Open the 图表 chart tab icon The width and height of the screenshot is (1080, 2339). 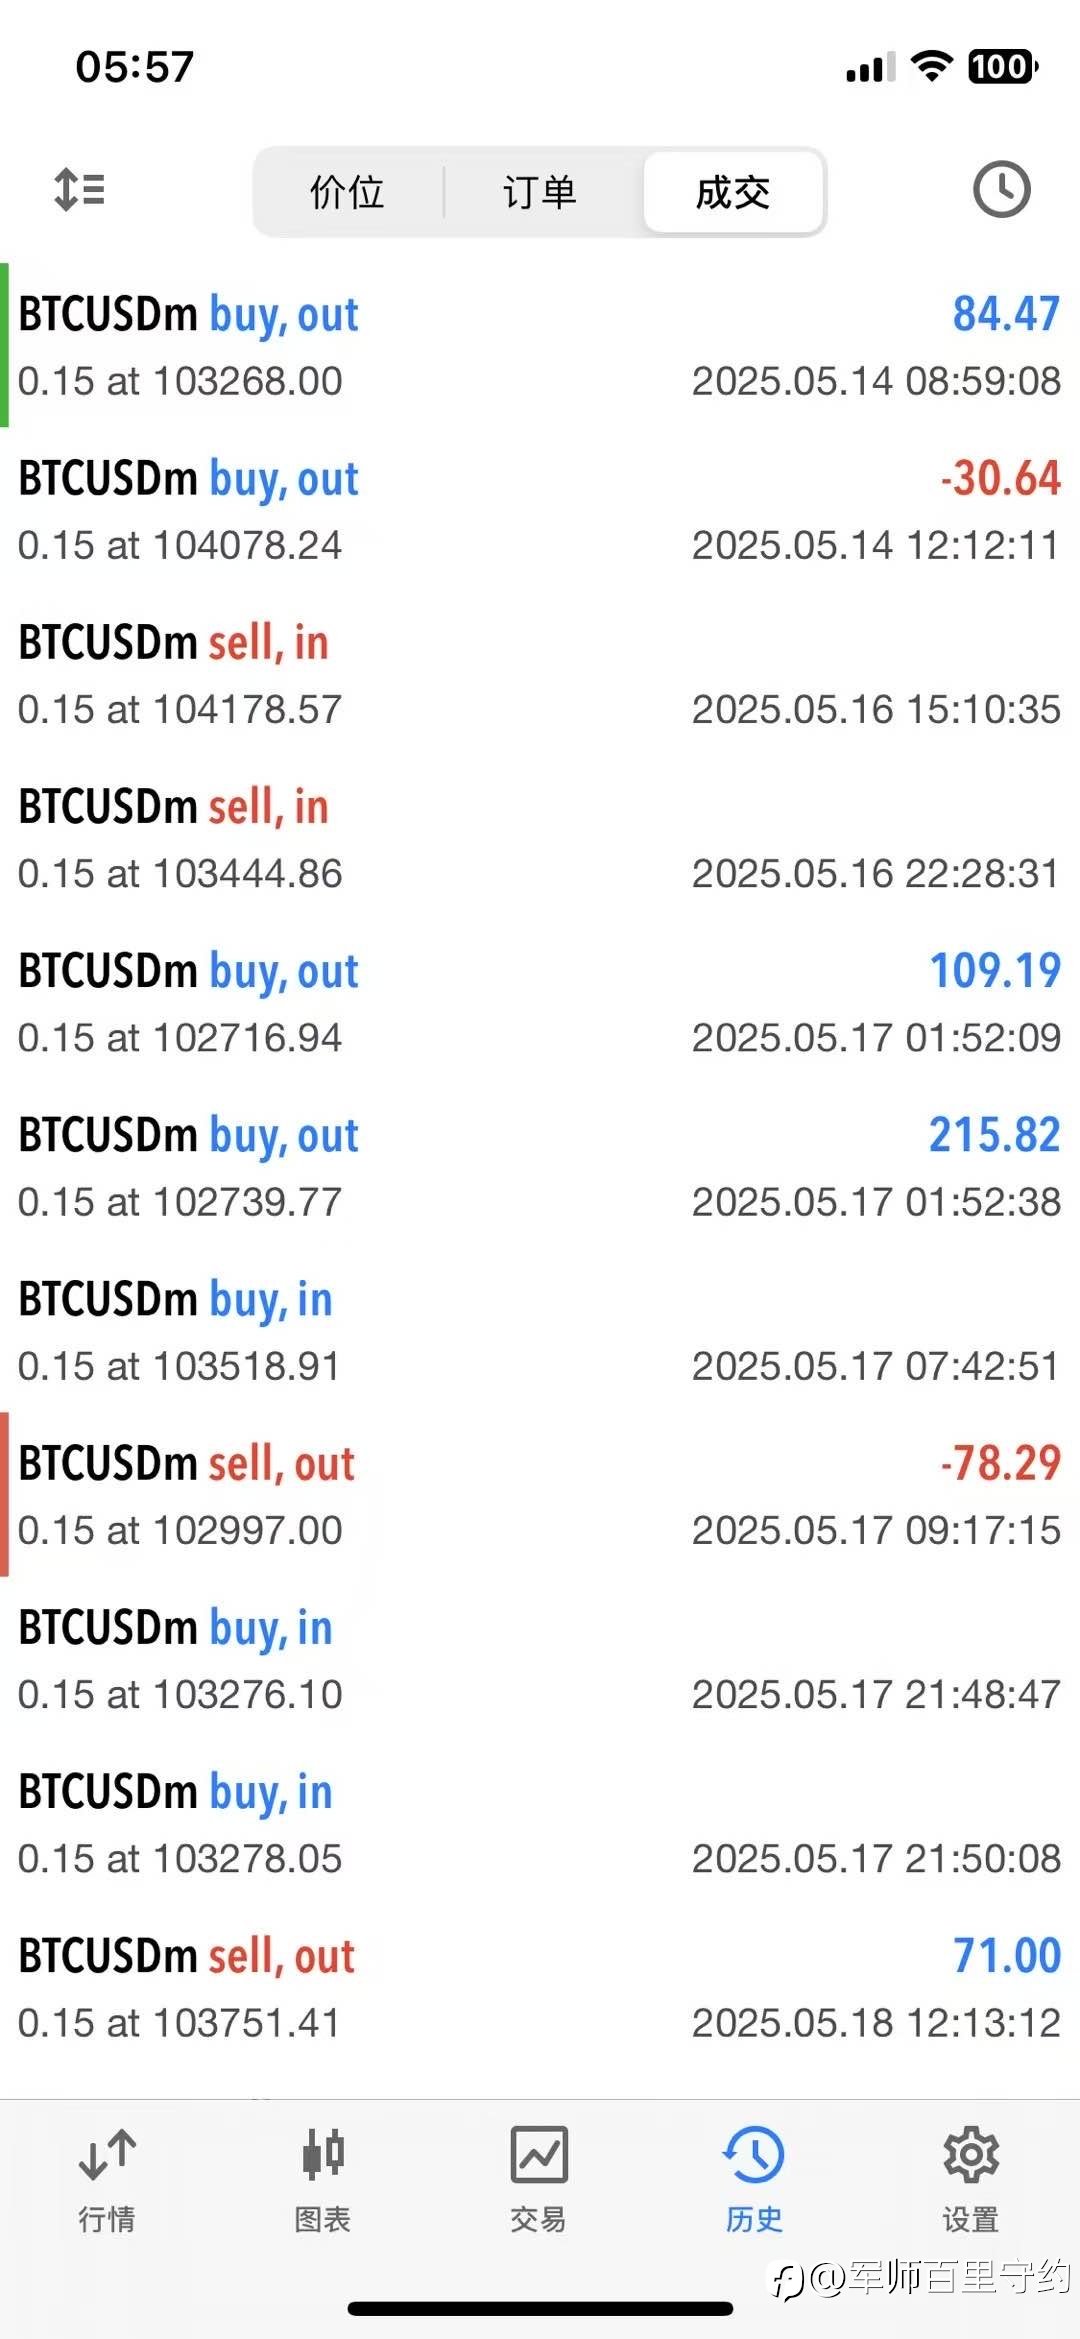coord(323,2155)
